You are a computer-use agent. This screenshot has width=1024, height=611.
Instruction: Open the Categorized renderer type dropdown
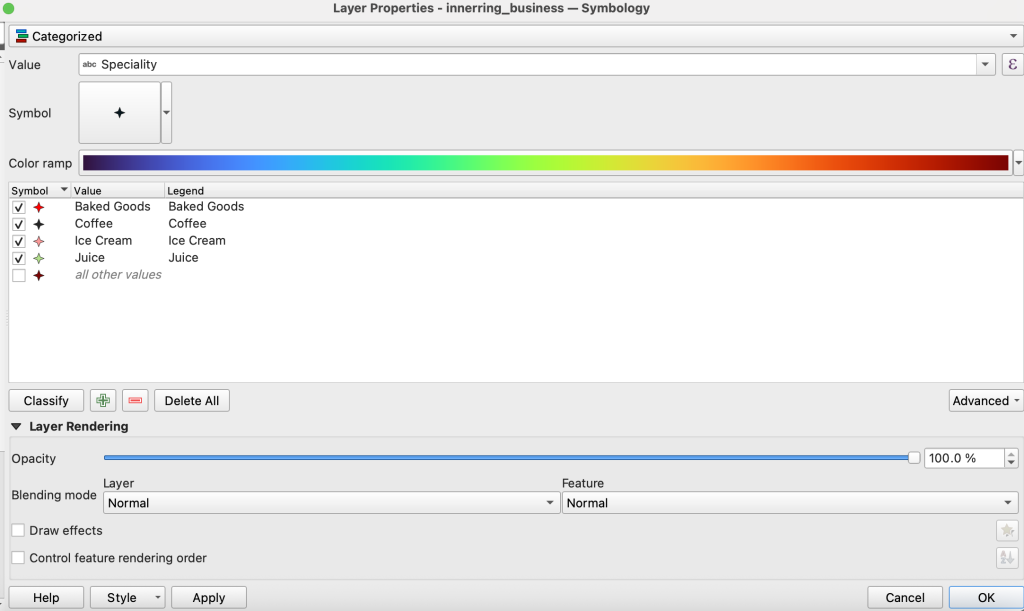coord(512,36)
